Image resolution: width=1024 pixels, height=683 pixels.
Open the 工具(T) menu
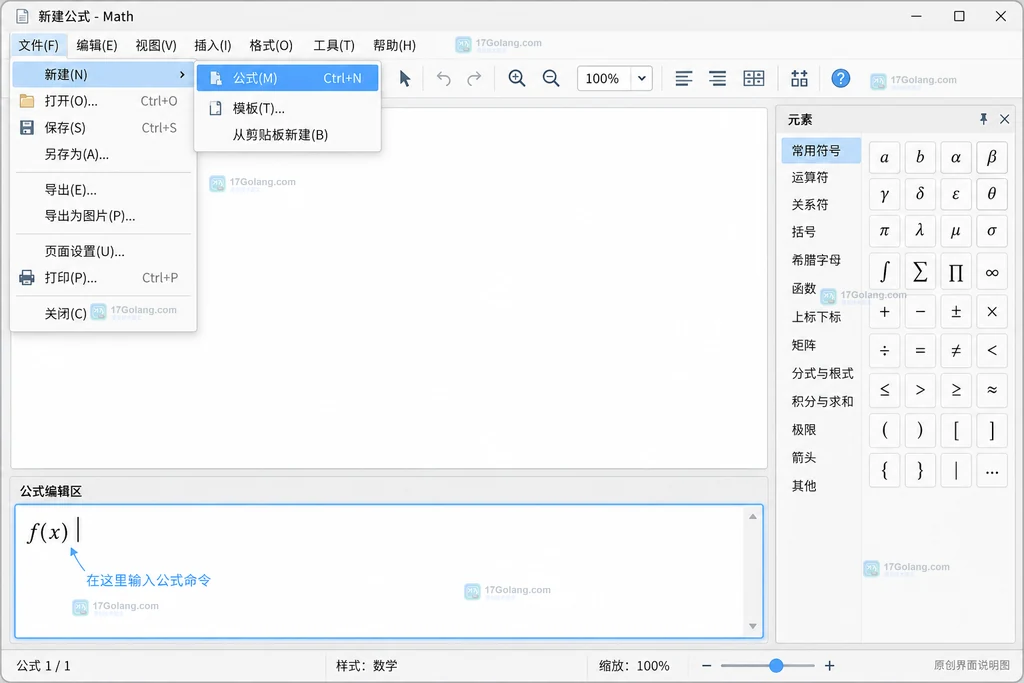coord(334,45)
